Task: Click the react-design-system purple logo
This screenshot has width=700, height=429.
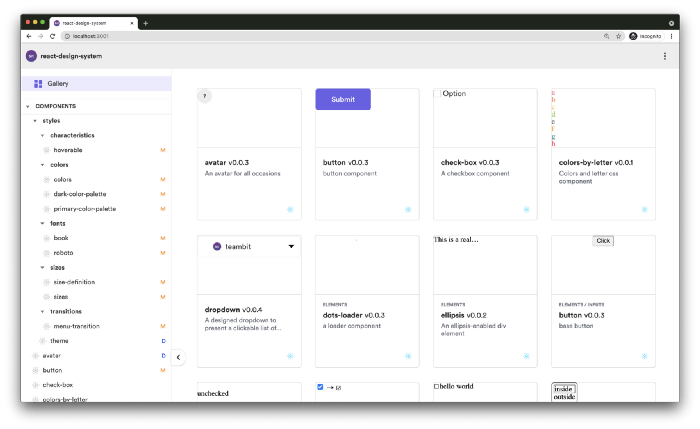Action: click(x=31, y=56)
